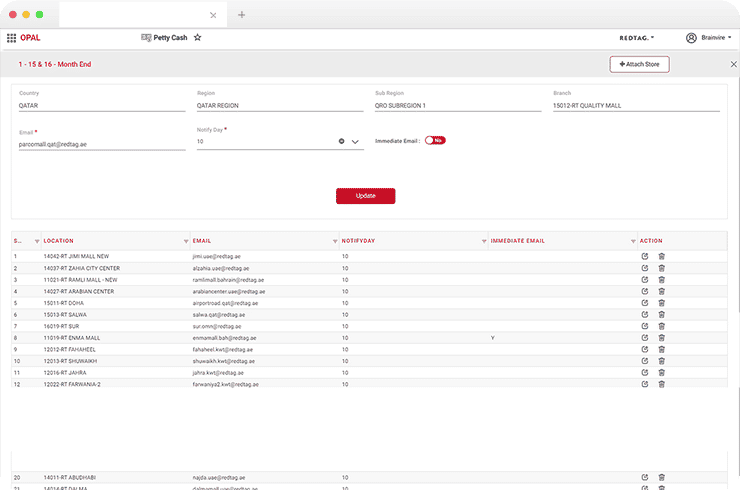Click the Update button
The image size is (740, 490).
click(x=365, y=196)
